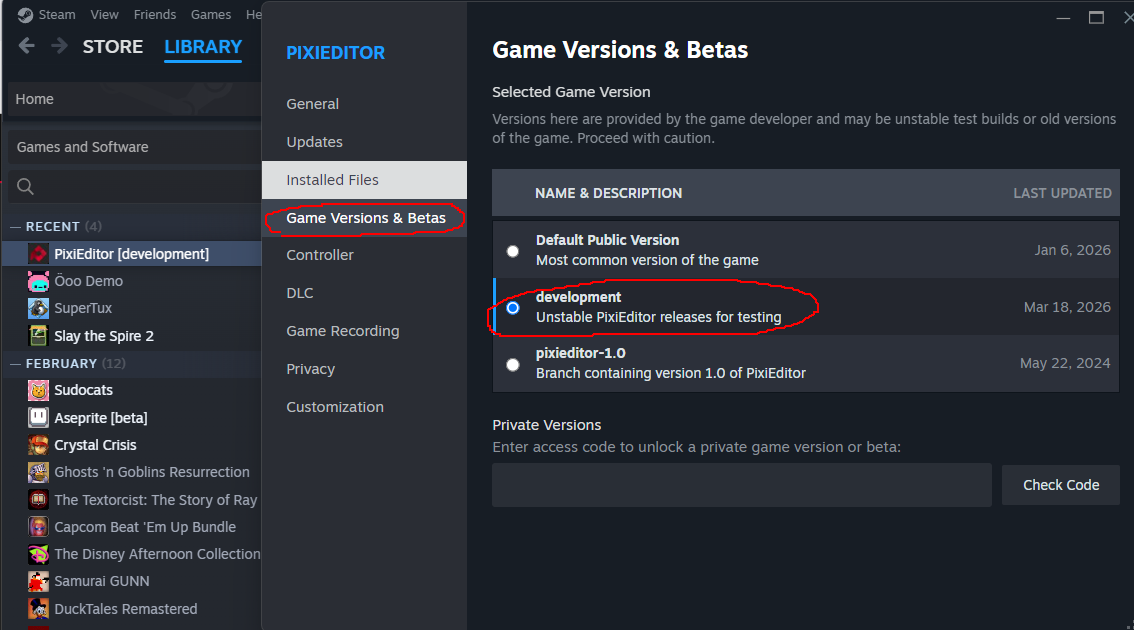
Task: Click the private version access code field
Action: [x=742, y=485]
